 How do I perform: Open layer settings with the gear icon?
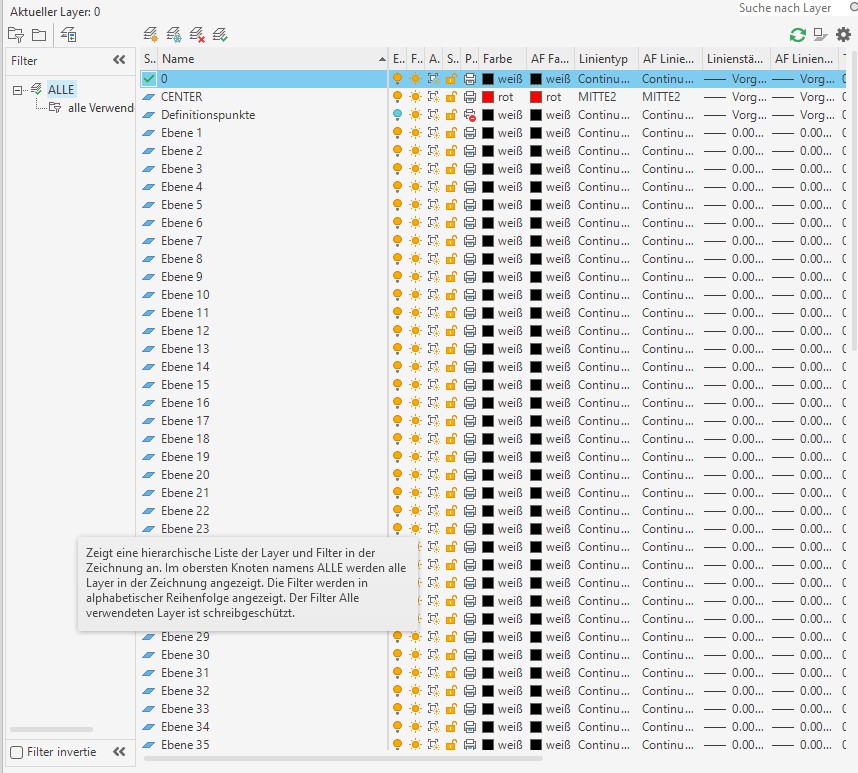843,34
